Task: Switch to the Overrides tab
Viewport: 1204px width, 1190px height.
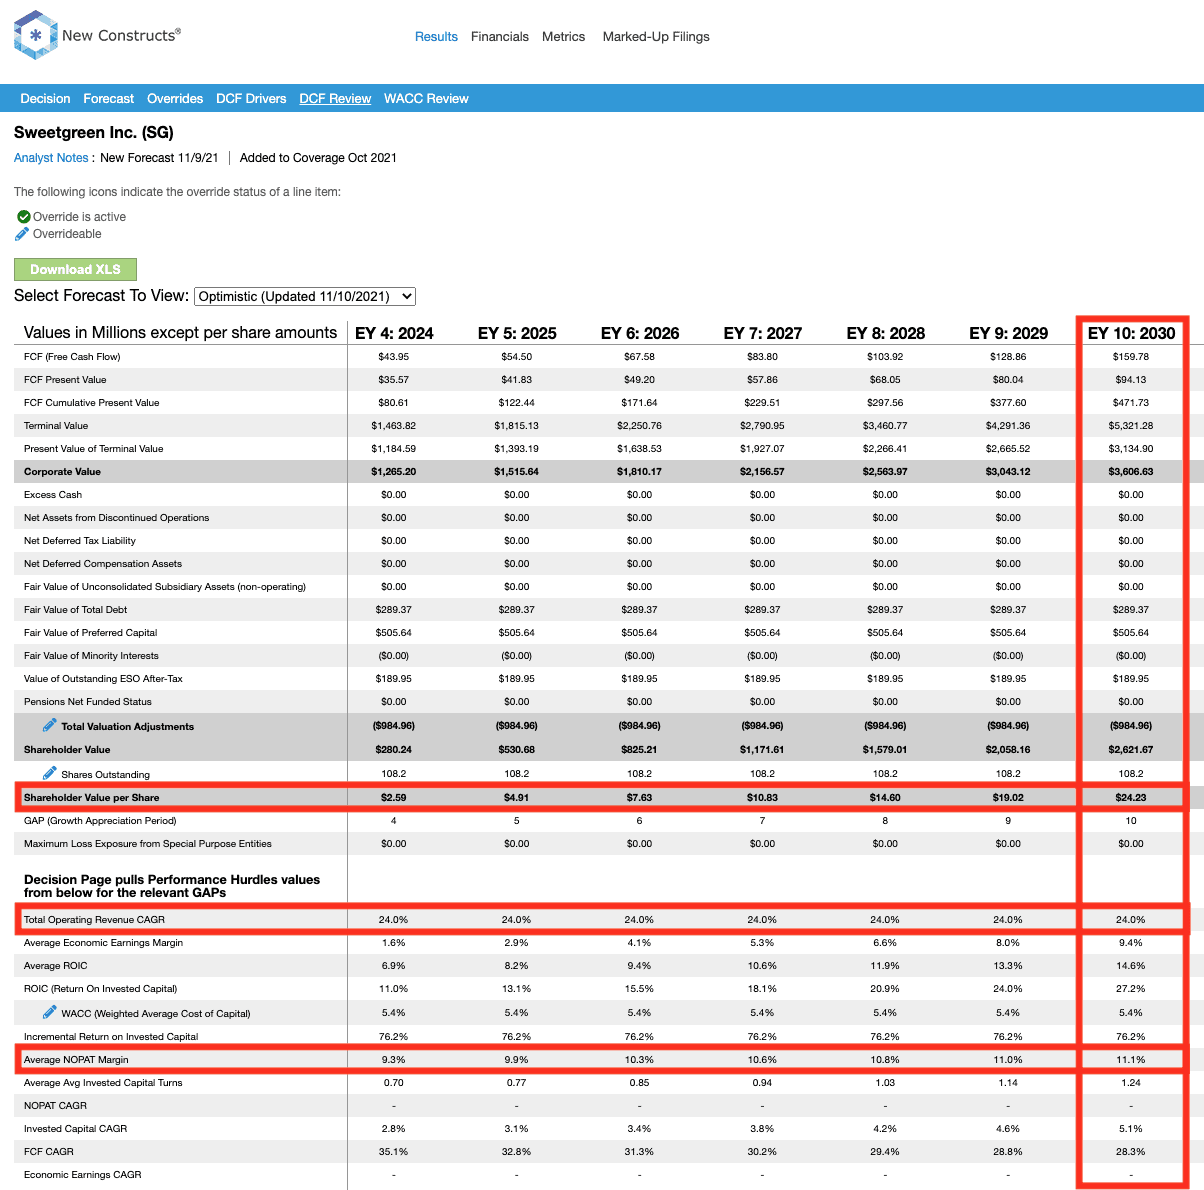Action: click(x=175, y=99)
